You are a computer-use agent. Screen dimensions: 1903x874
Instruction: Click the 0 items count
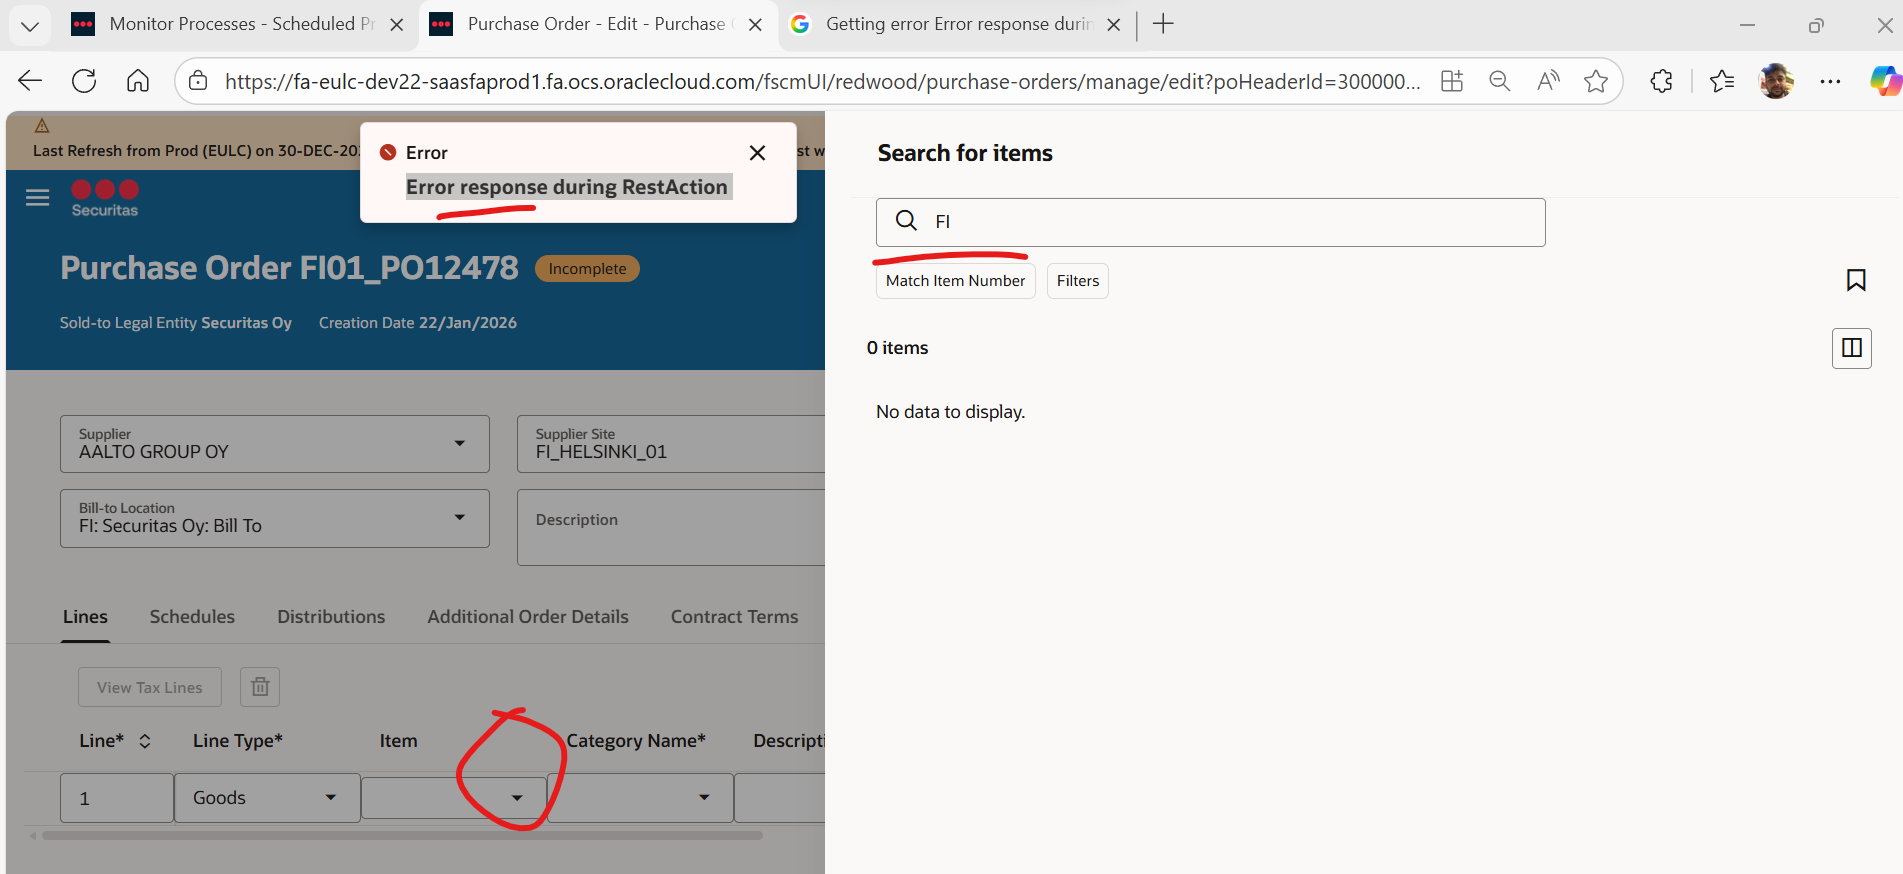[897, 348]
